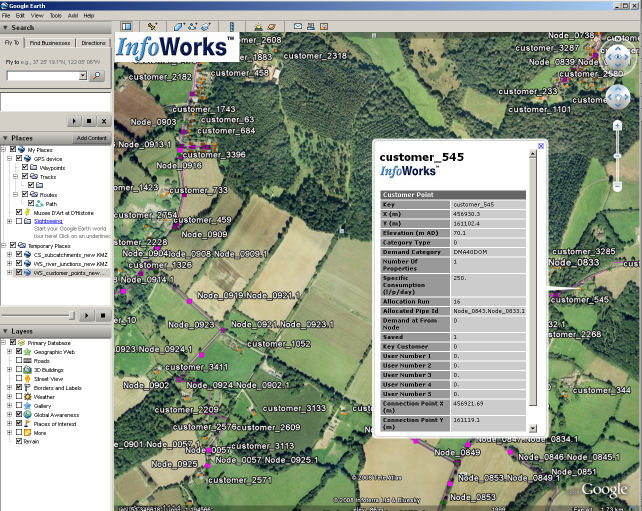Click the View in Google Maps icon
Viewport: 642px width, 511px height.
coord(324,27)
